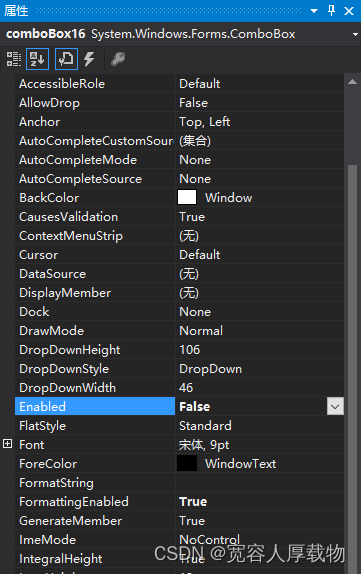
Task: Select ContextMenuStrip property
Action: [x=71, y=236]
